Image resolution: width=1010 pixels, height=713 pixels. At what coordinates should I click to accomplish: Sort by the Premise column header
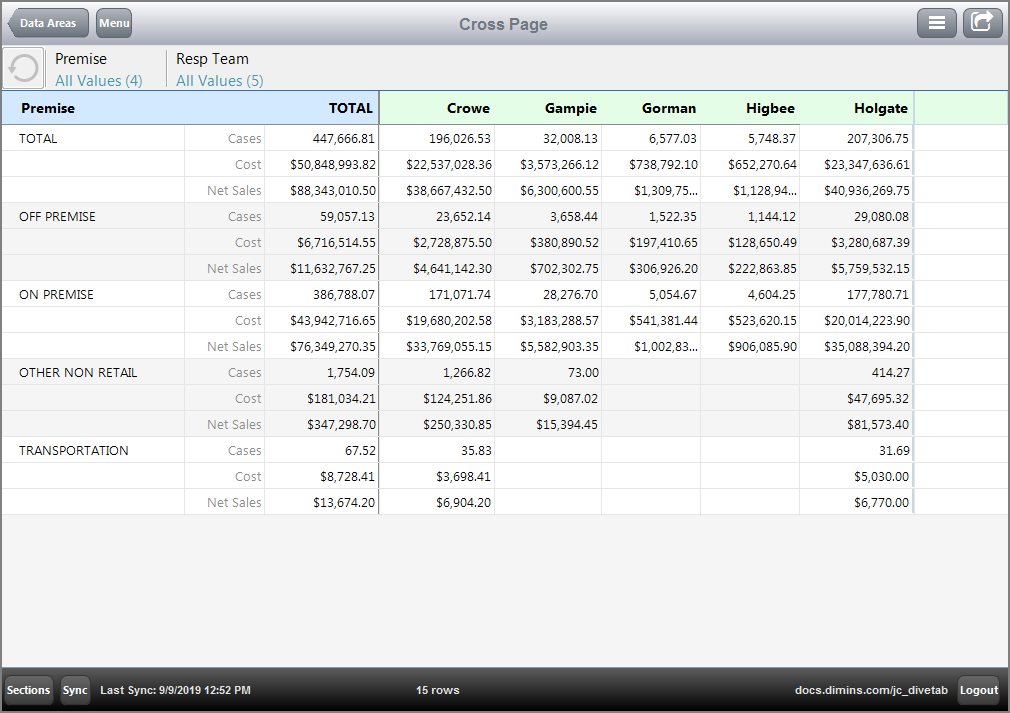(48, 108)
